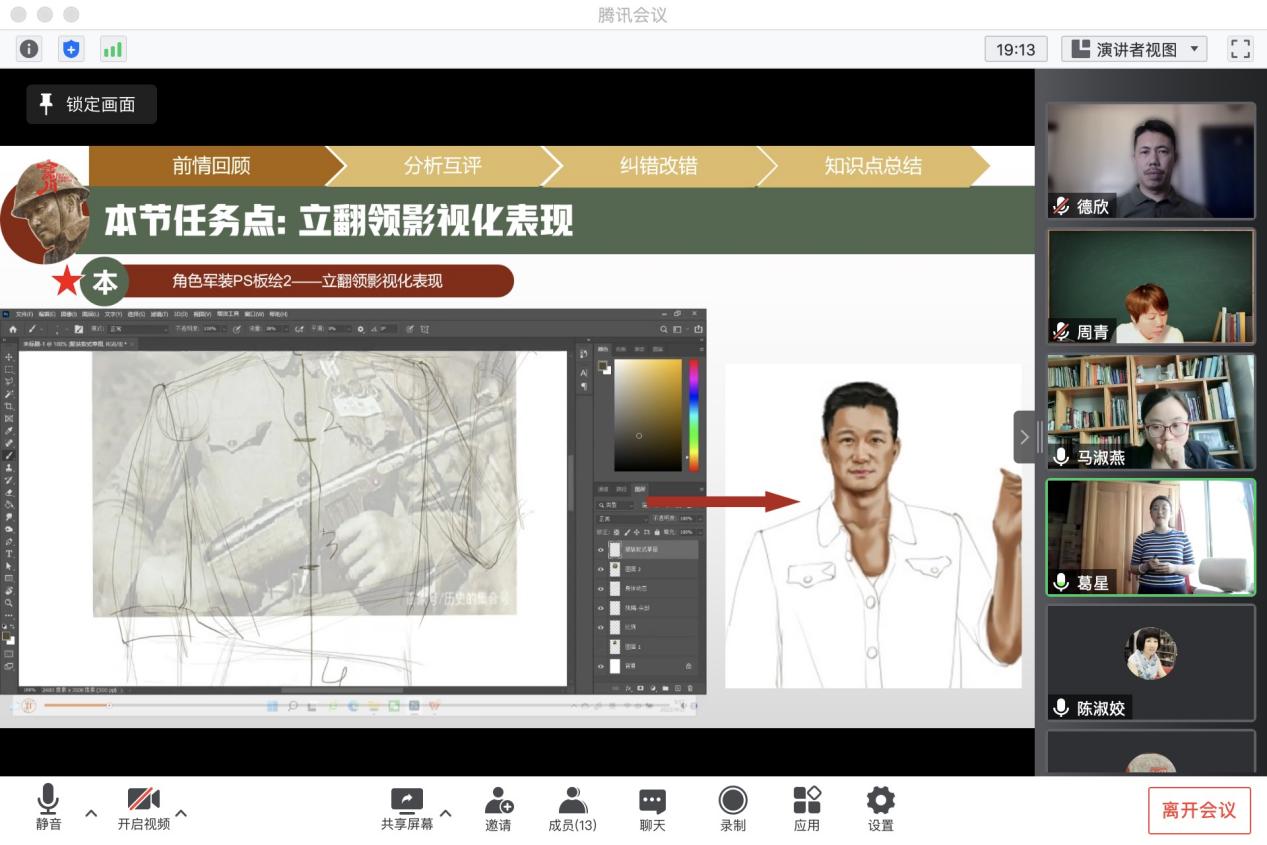Check the green network signal icon
Image resolution: width=1267 pixels, height=845 pixels.
[112, 49]
